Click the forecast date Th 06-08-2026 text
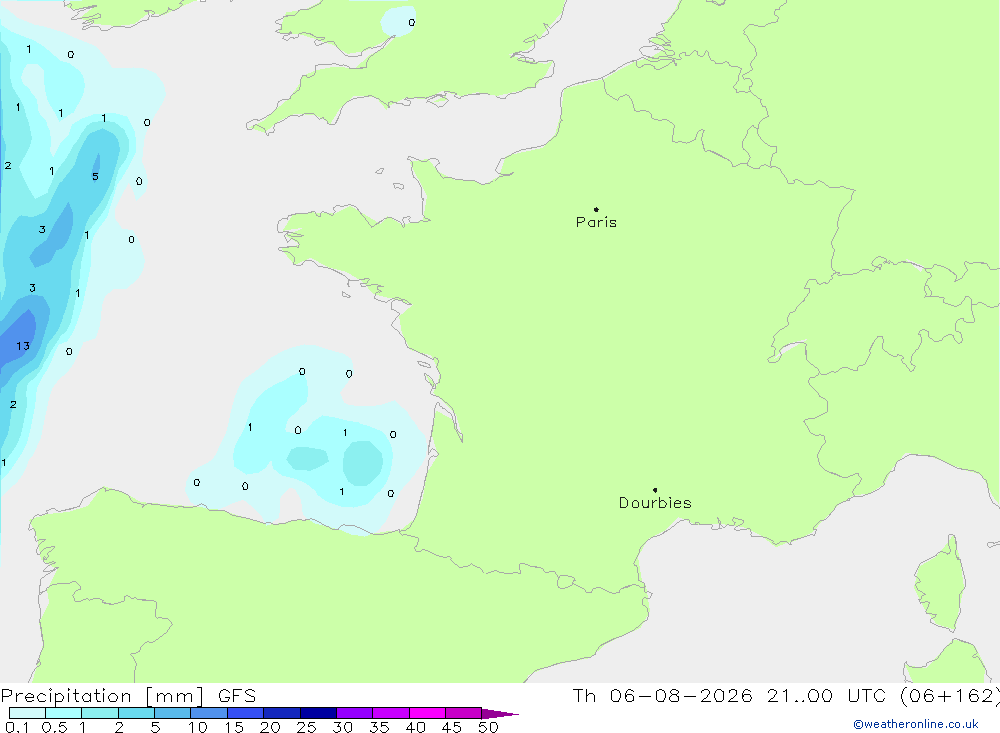This screenshot has width=1000, height=733. point(662,695)
